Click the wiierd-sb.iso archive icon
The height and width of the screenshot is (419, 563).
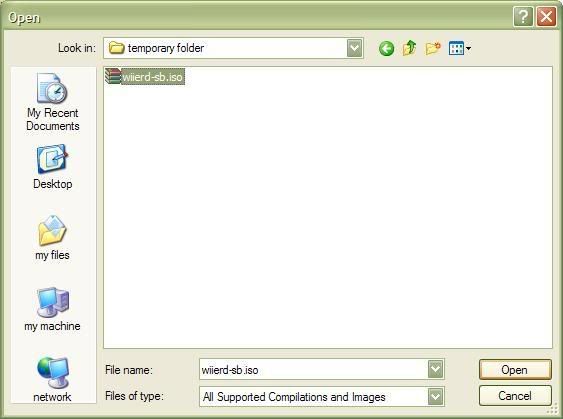[x=113, y=76]
